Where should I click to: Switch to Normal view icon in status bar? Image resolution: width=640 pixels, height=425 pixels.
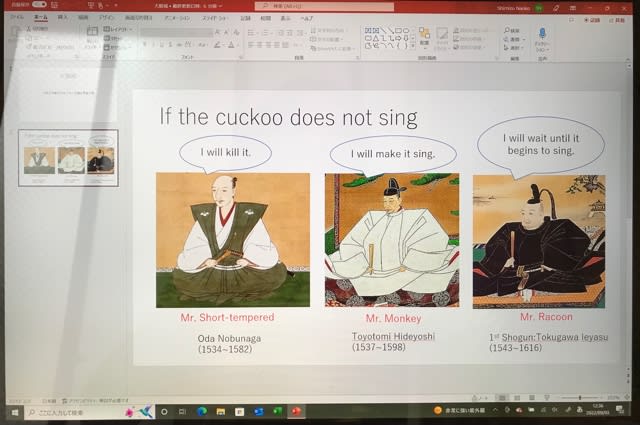pyautogui.click(x=502, y=398)
